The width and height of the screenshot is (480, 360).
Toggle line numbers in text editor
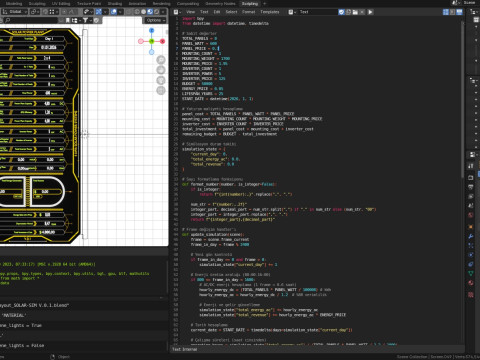[446, 12]
